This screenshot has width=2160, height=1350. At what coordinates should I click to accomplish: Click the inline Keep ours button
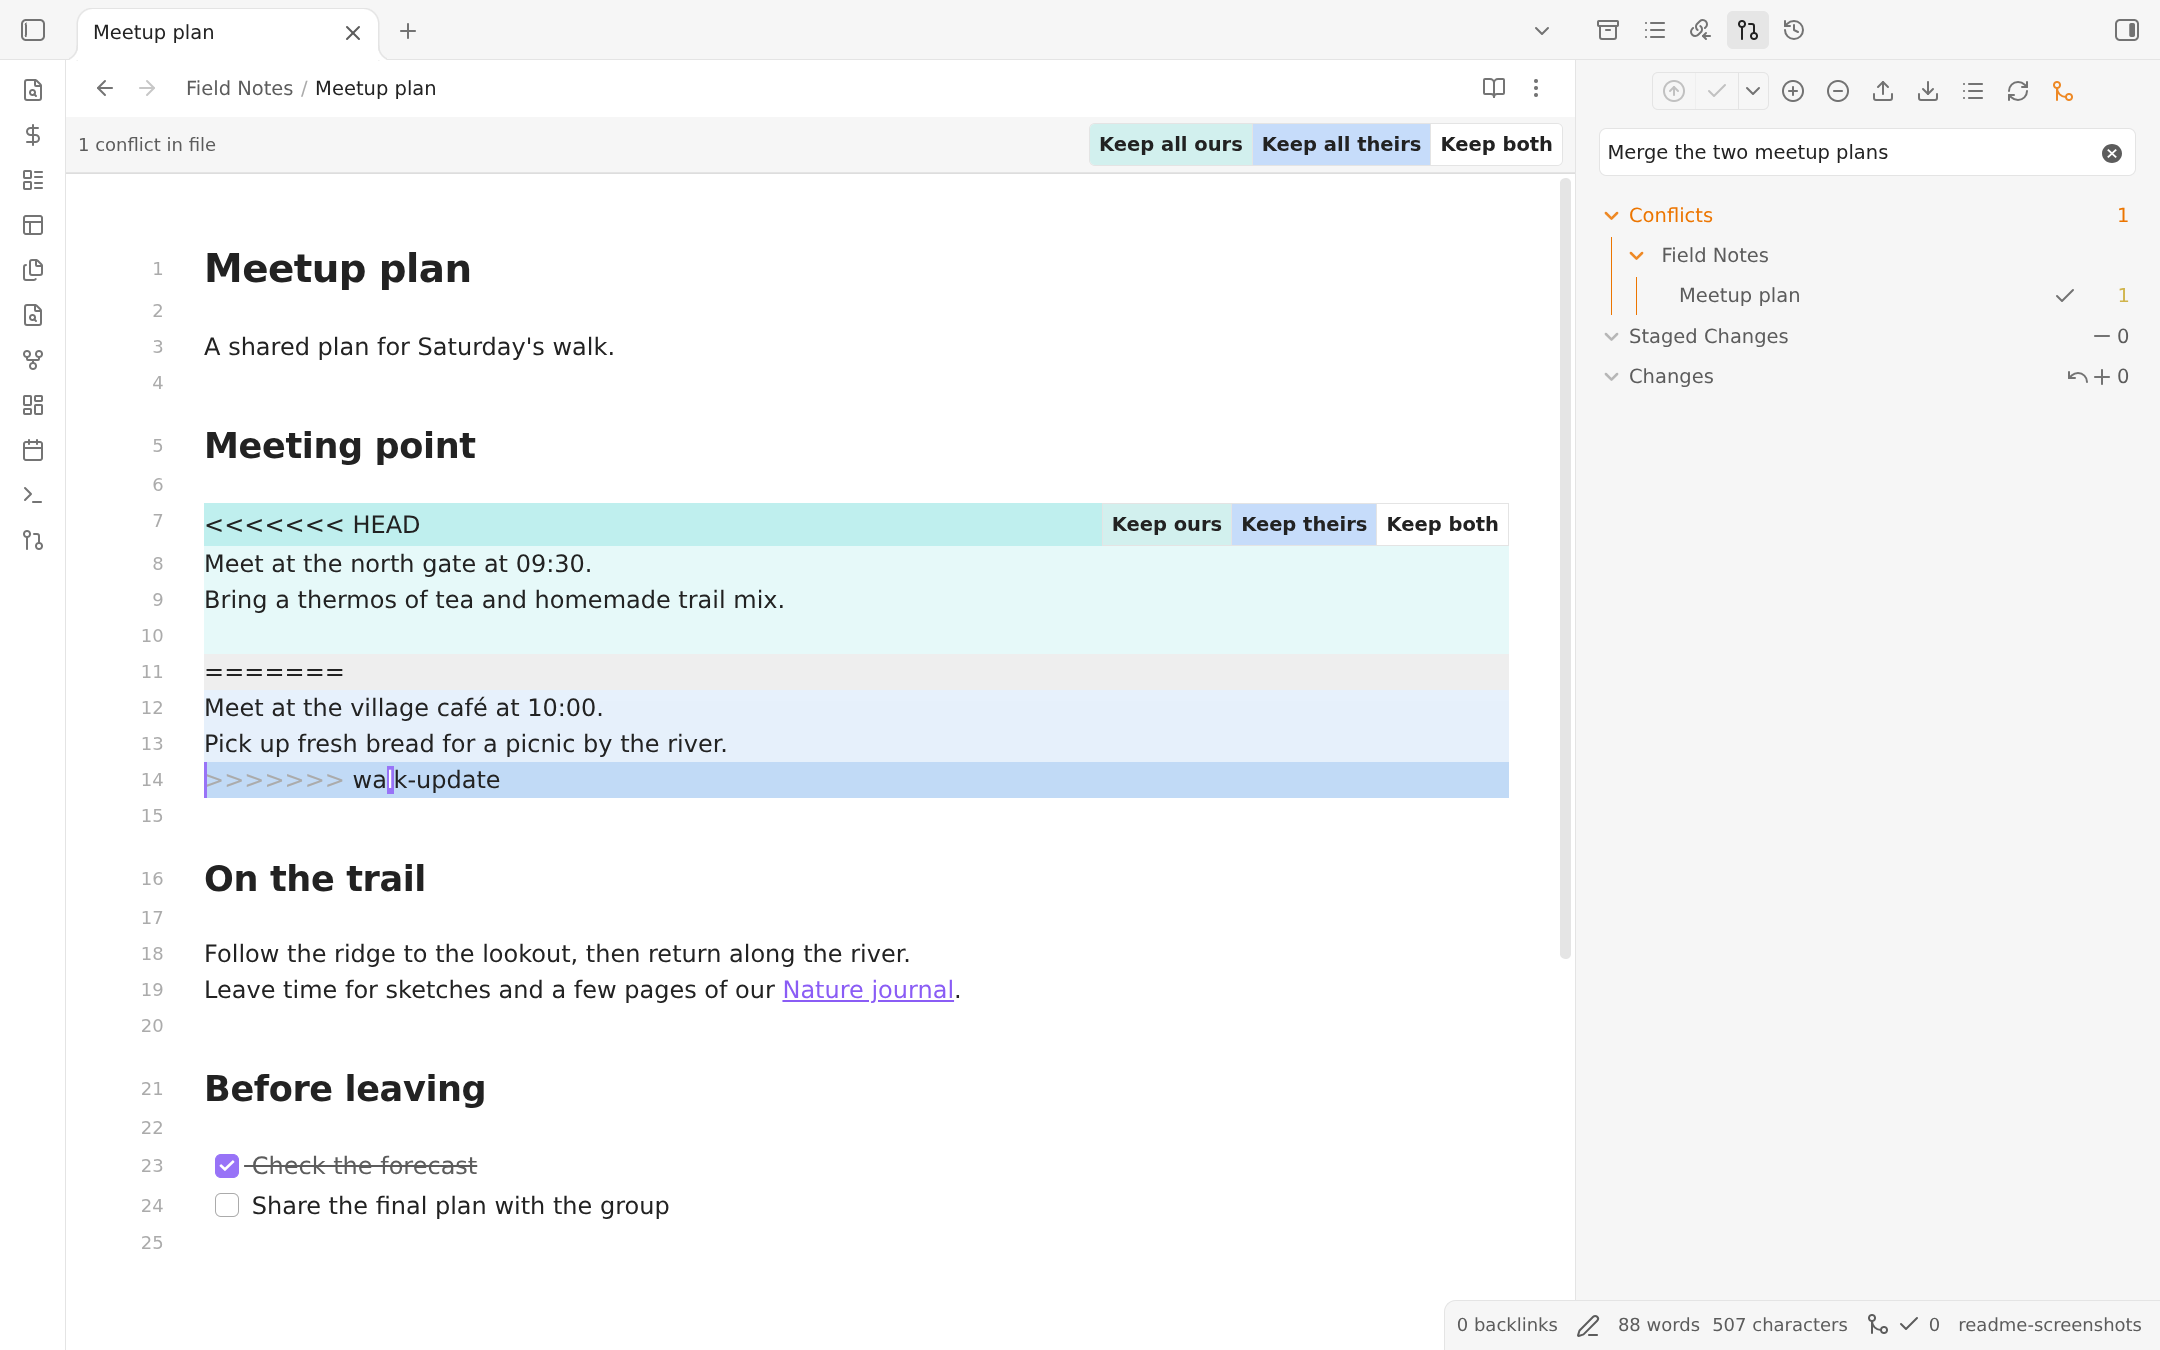1167,524
